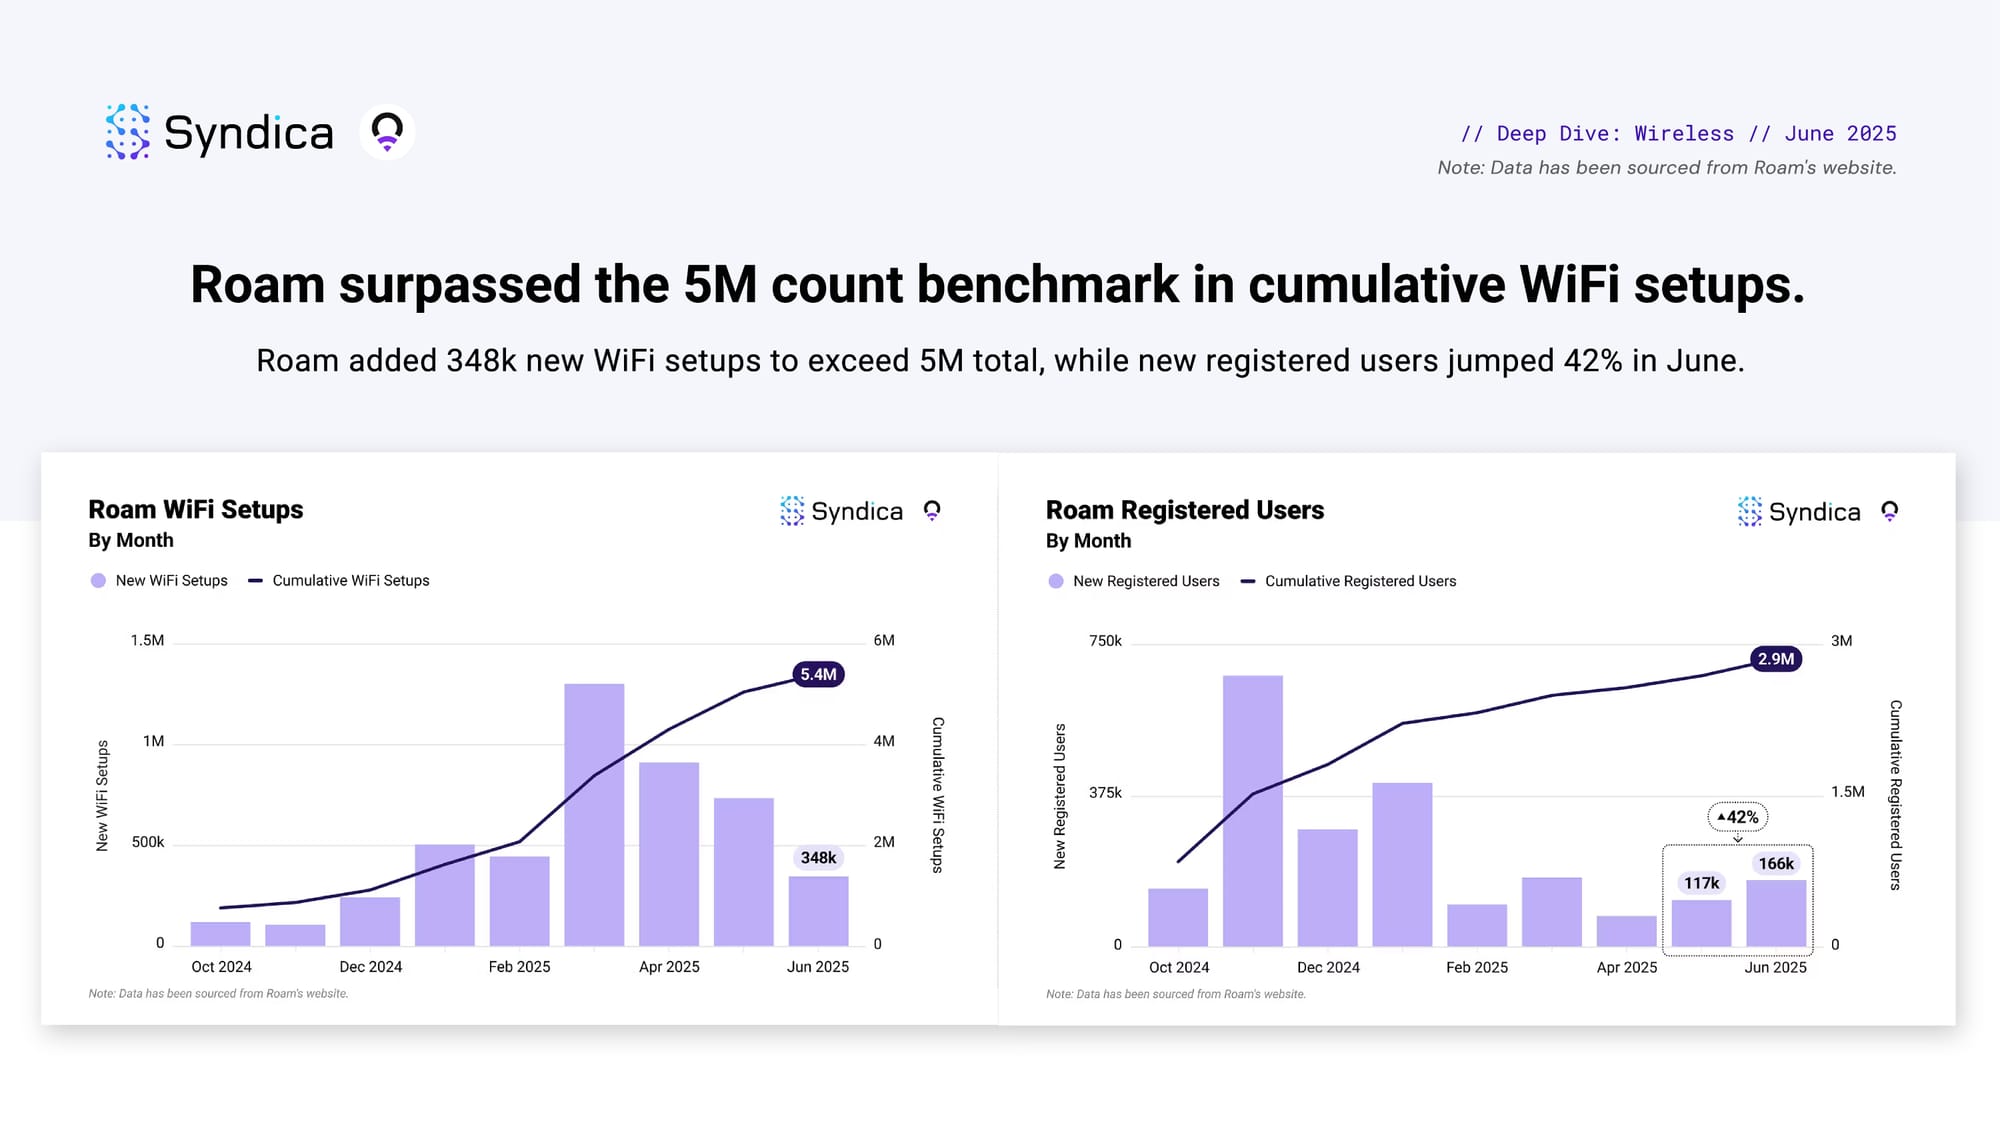2000x1125 pixels.
Task: Click the Syndica logo in header
Action: click(219, 132)
